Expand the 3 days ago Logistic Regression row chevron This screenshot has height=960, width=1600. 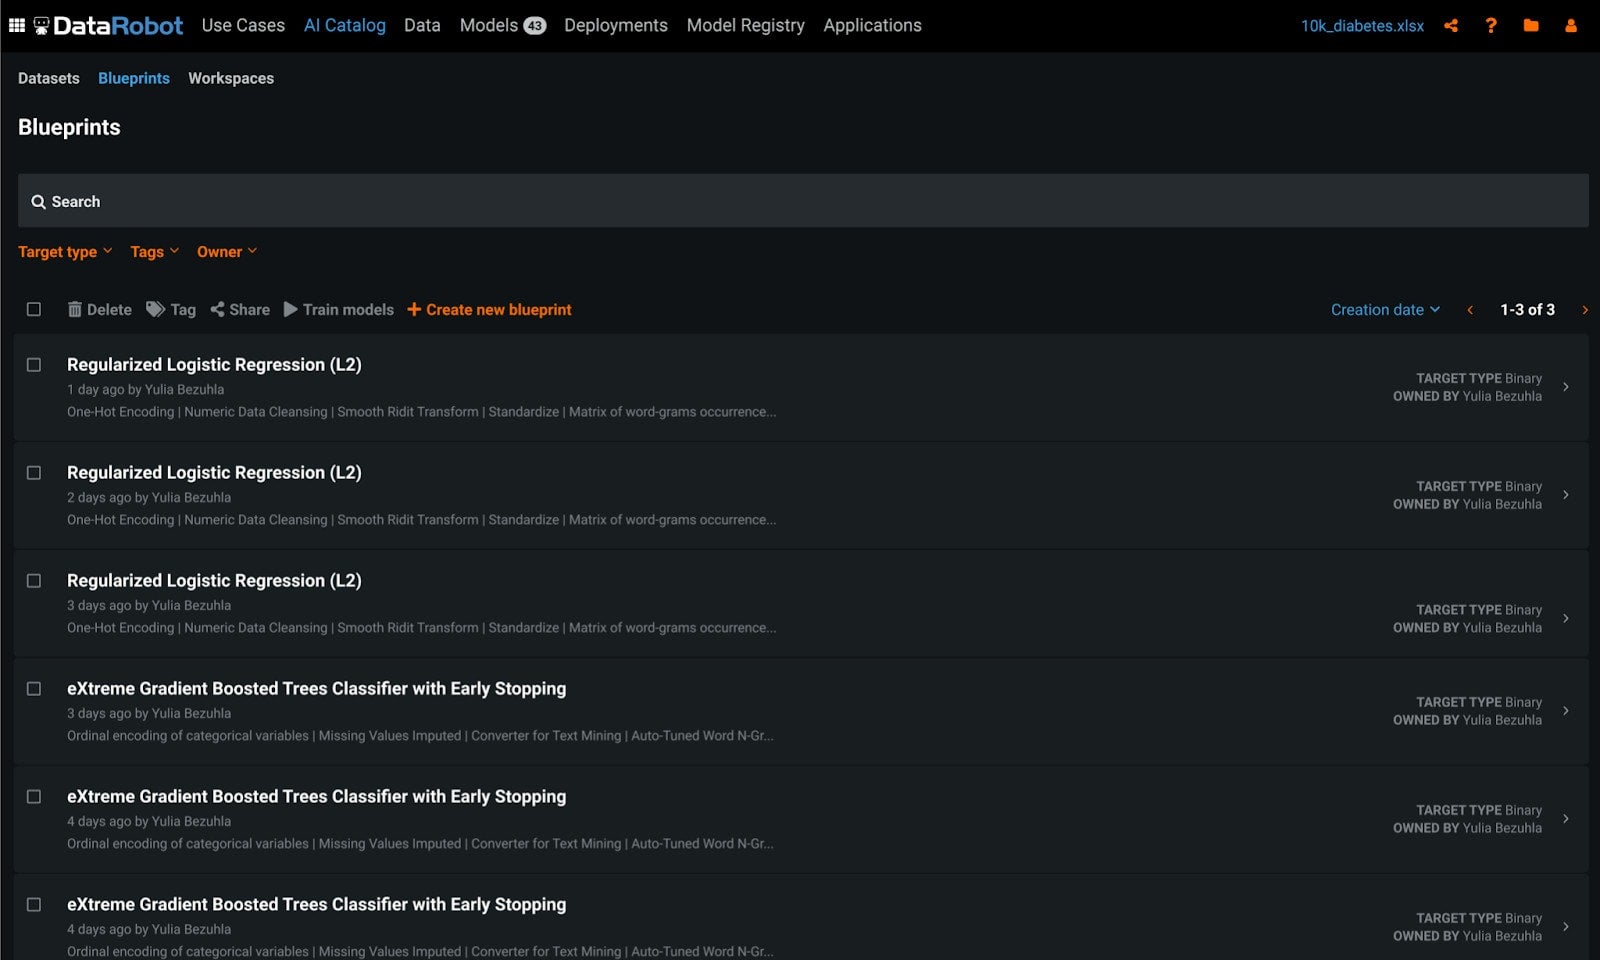1566,619
